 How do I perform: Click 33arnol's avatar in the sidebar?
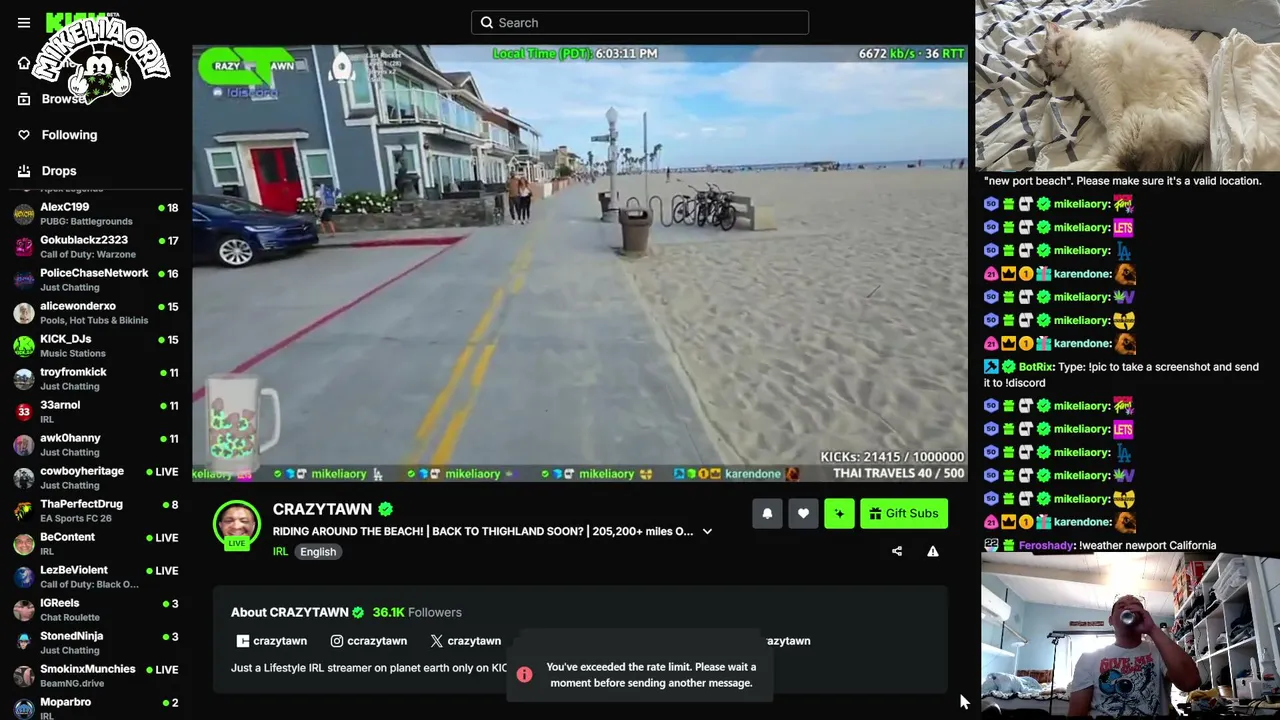tap(24, 412)
